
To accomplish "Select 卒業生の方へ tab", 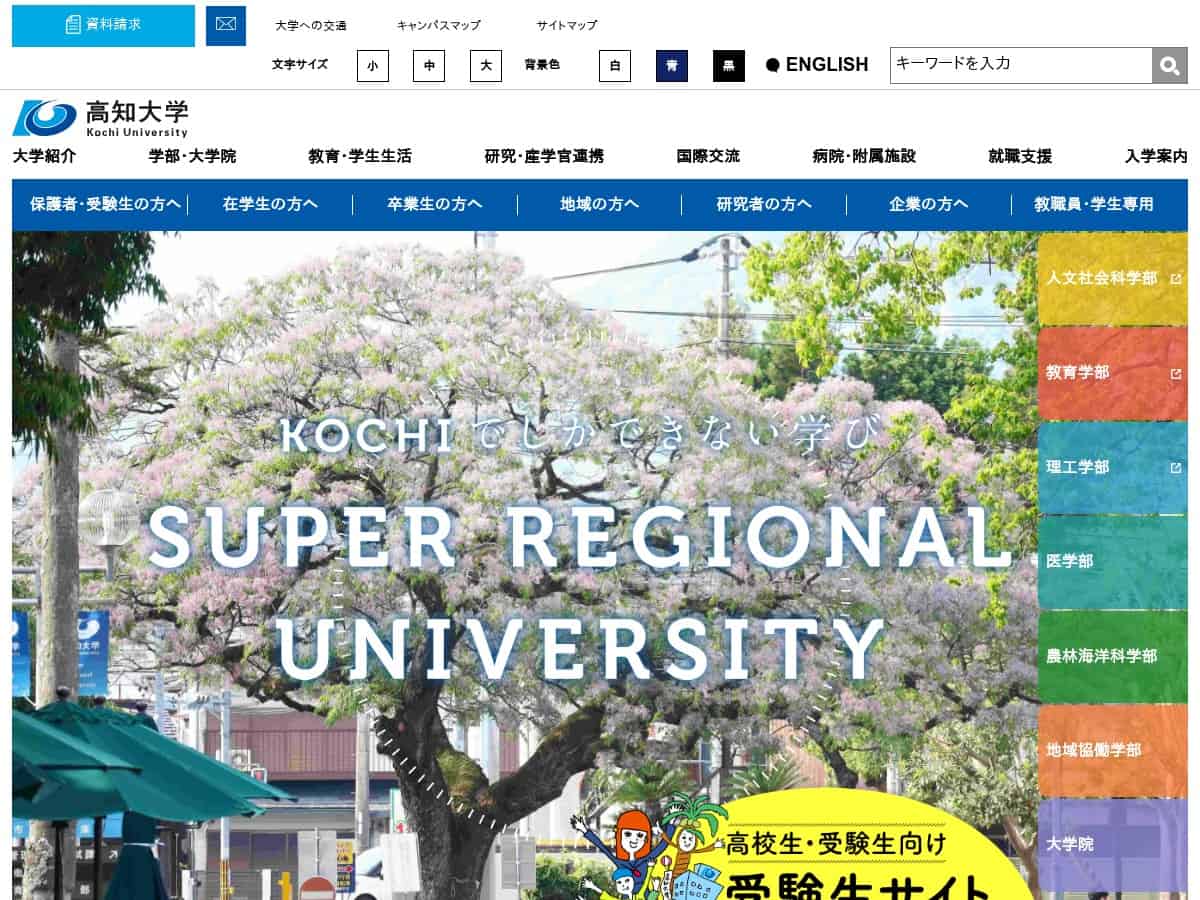I will click(435, 204).
